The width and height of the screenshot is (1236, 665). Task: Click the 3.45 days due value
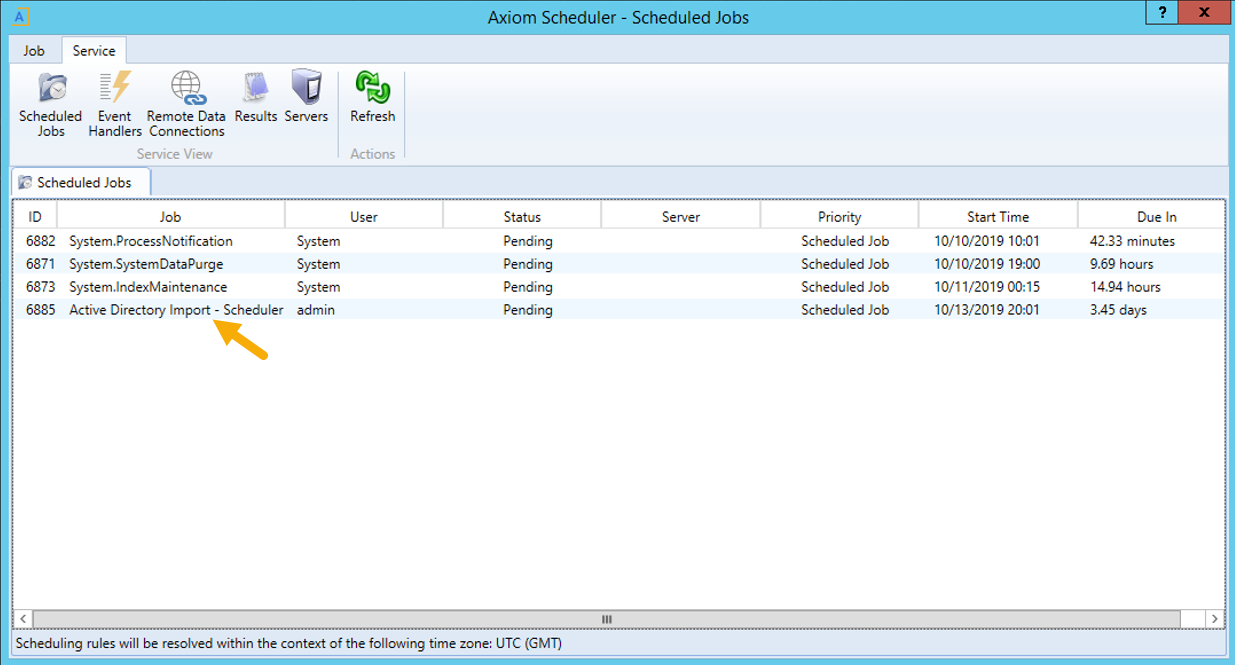(1119, 310)
